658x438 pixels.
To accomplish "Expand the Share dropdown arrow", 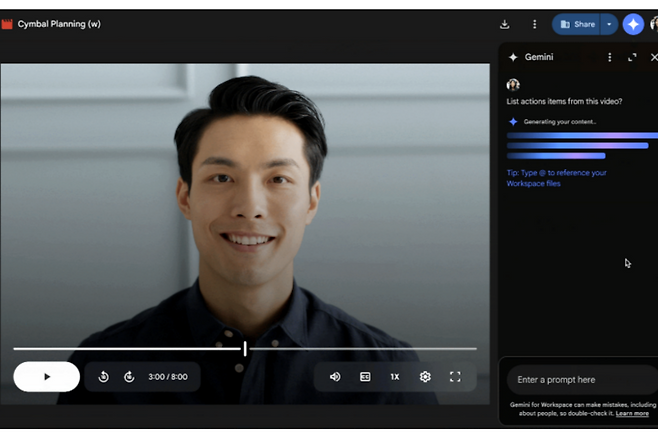I will tap(608, 24).
